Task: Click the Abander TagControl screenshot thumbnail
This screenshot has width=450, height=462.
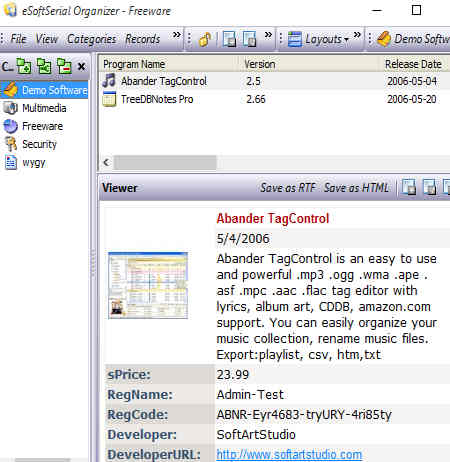Action: [x=148, y=285]
